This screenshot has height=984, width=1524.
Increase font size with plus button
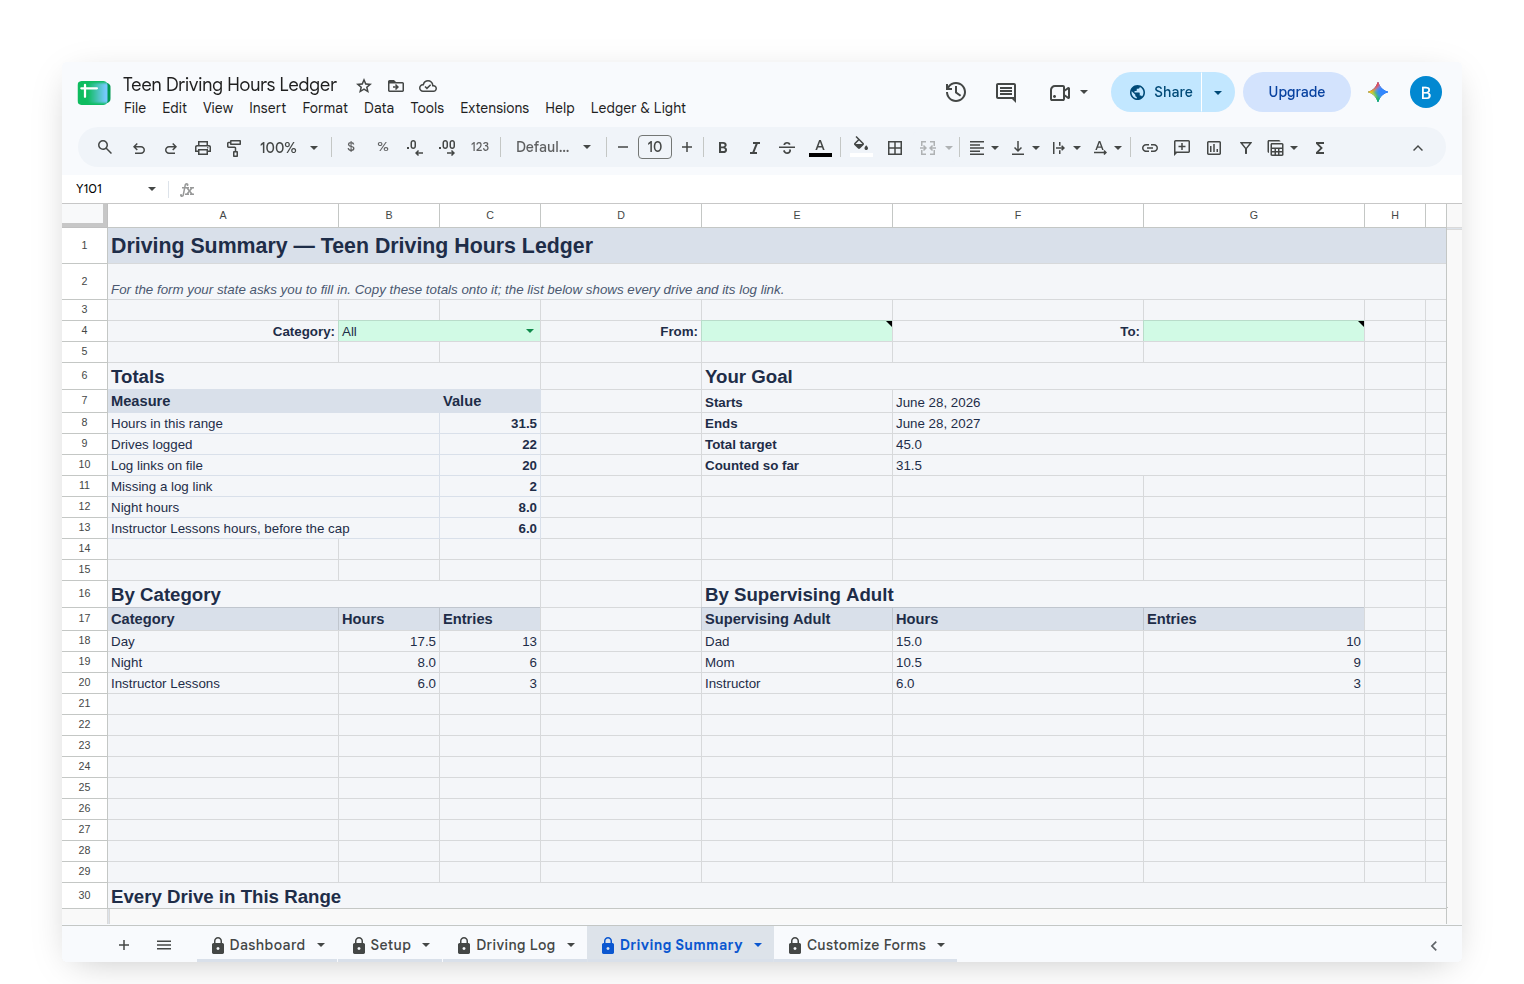[x=687, y=147]
